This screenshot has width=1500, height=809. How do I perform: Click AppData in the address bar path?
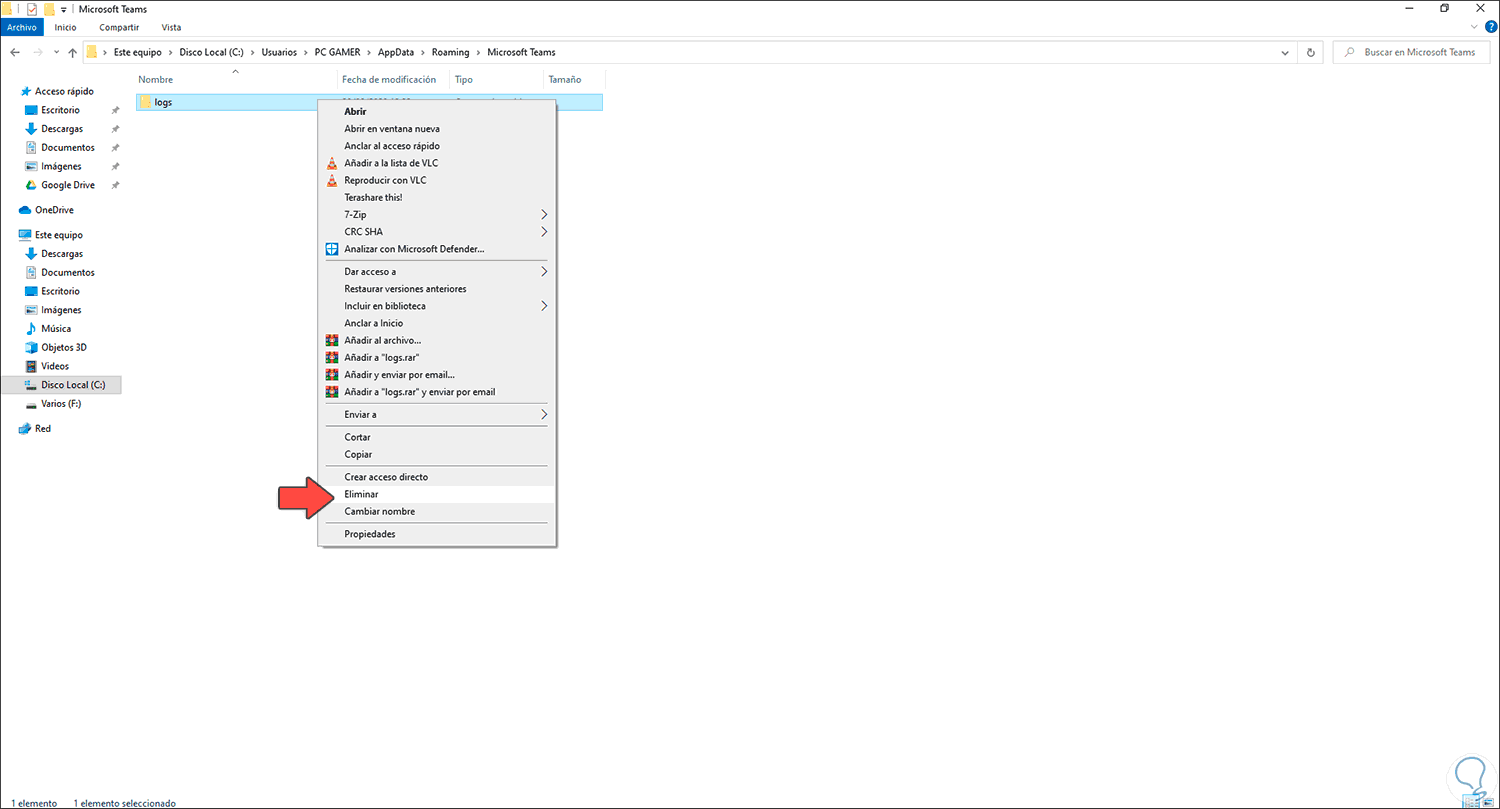[396, 52]
